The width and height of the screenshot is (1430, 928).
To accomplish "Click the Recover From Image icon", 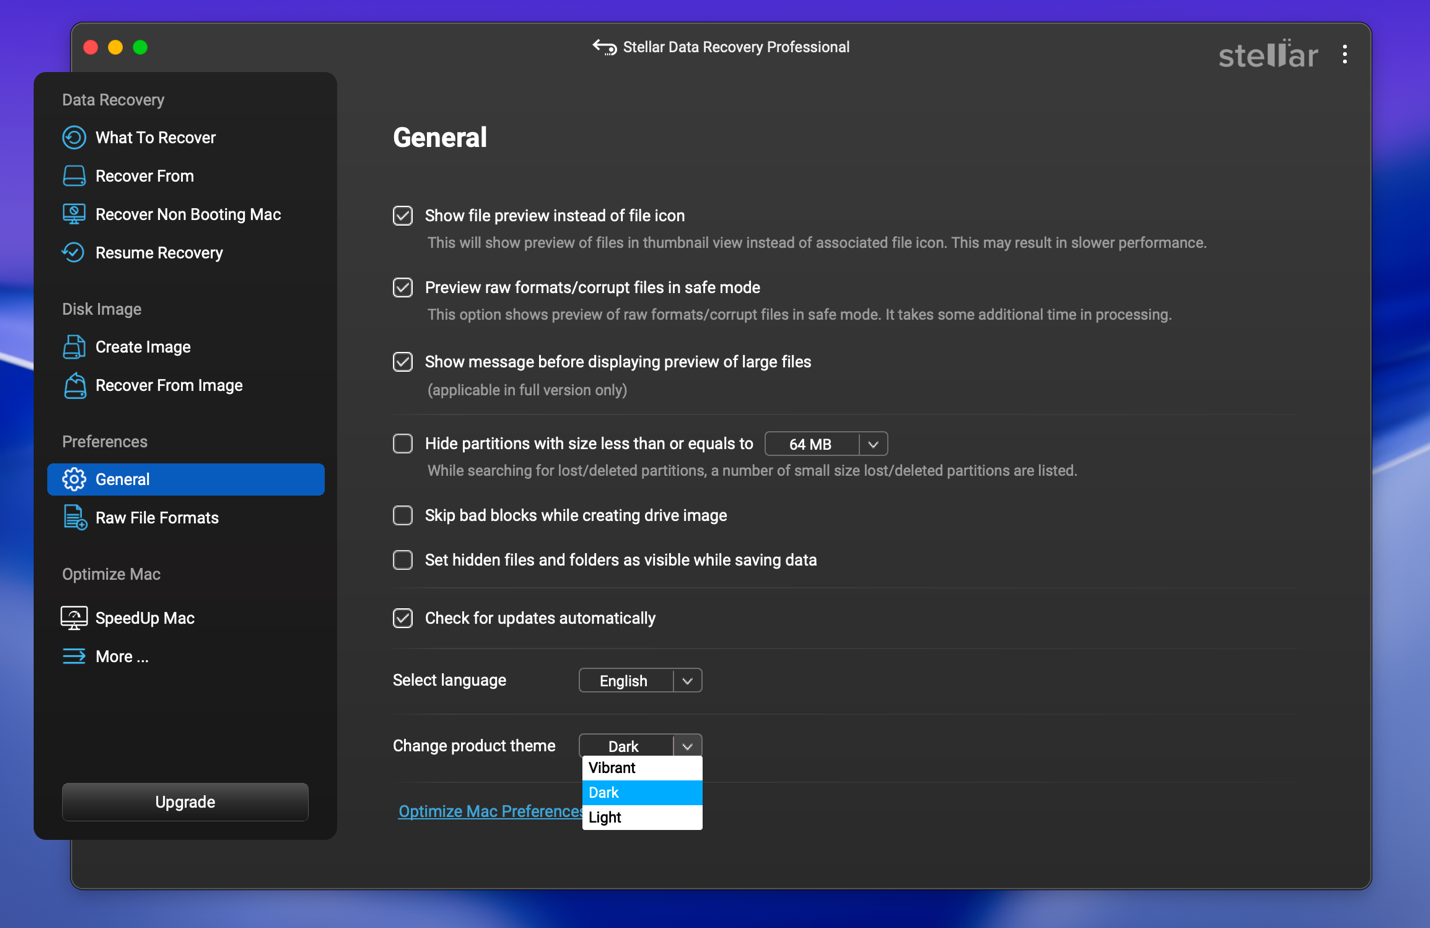I will (74, 386).
